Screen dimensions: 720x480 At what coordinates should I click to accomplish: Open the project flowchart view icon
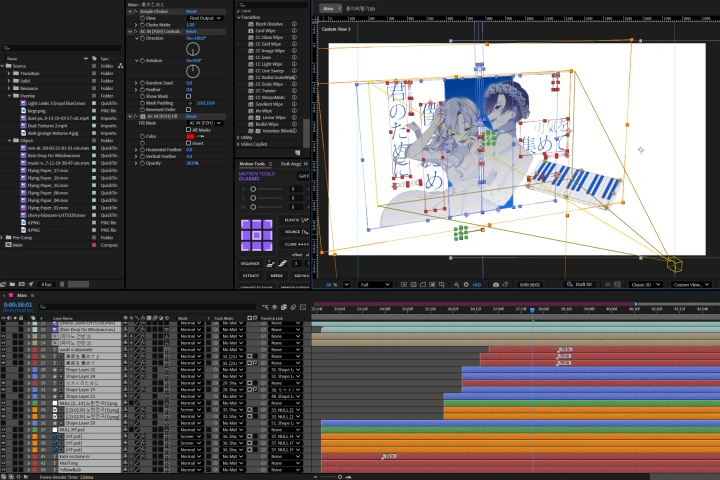(120, 66)
